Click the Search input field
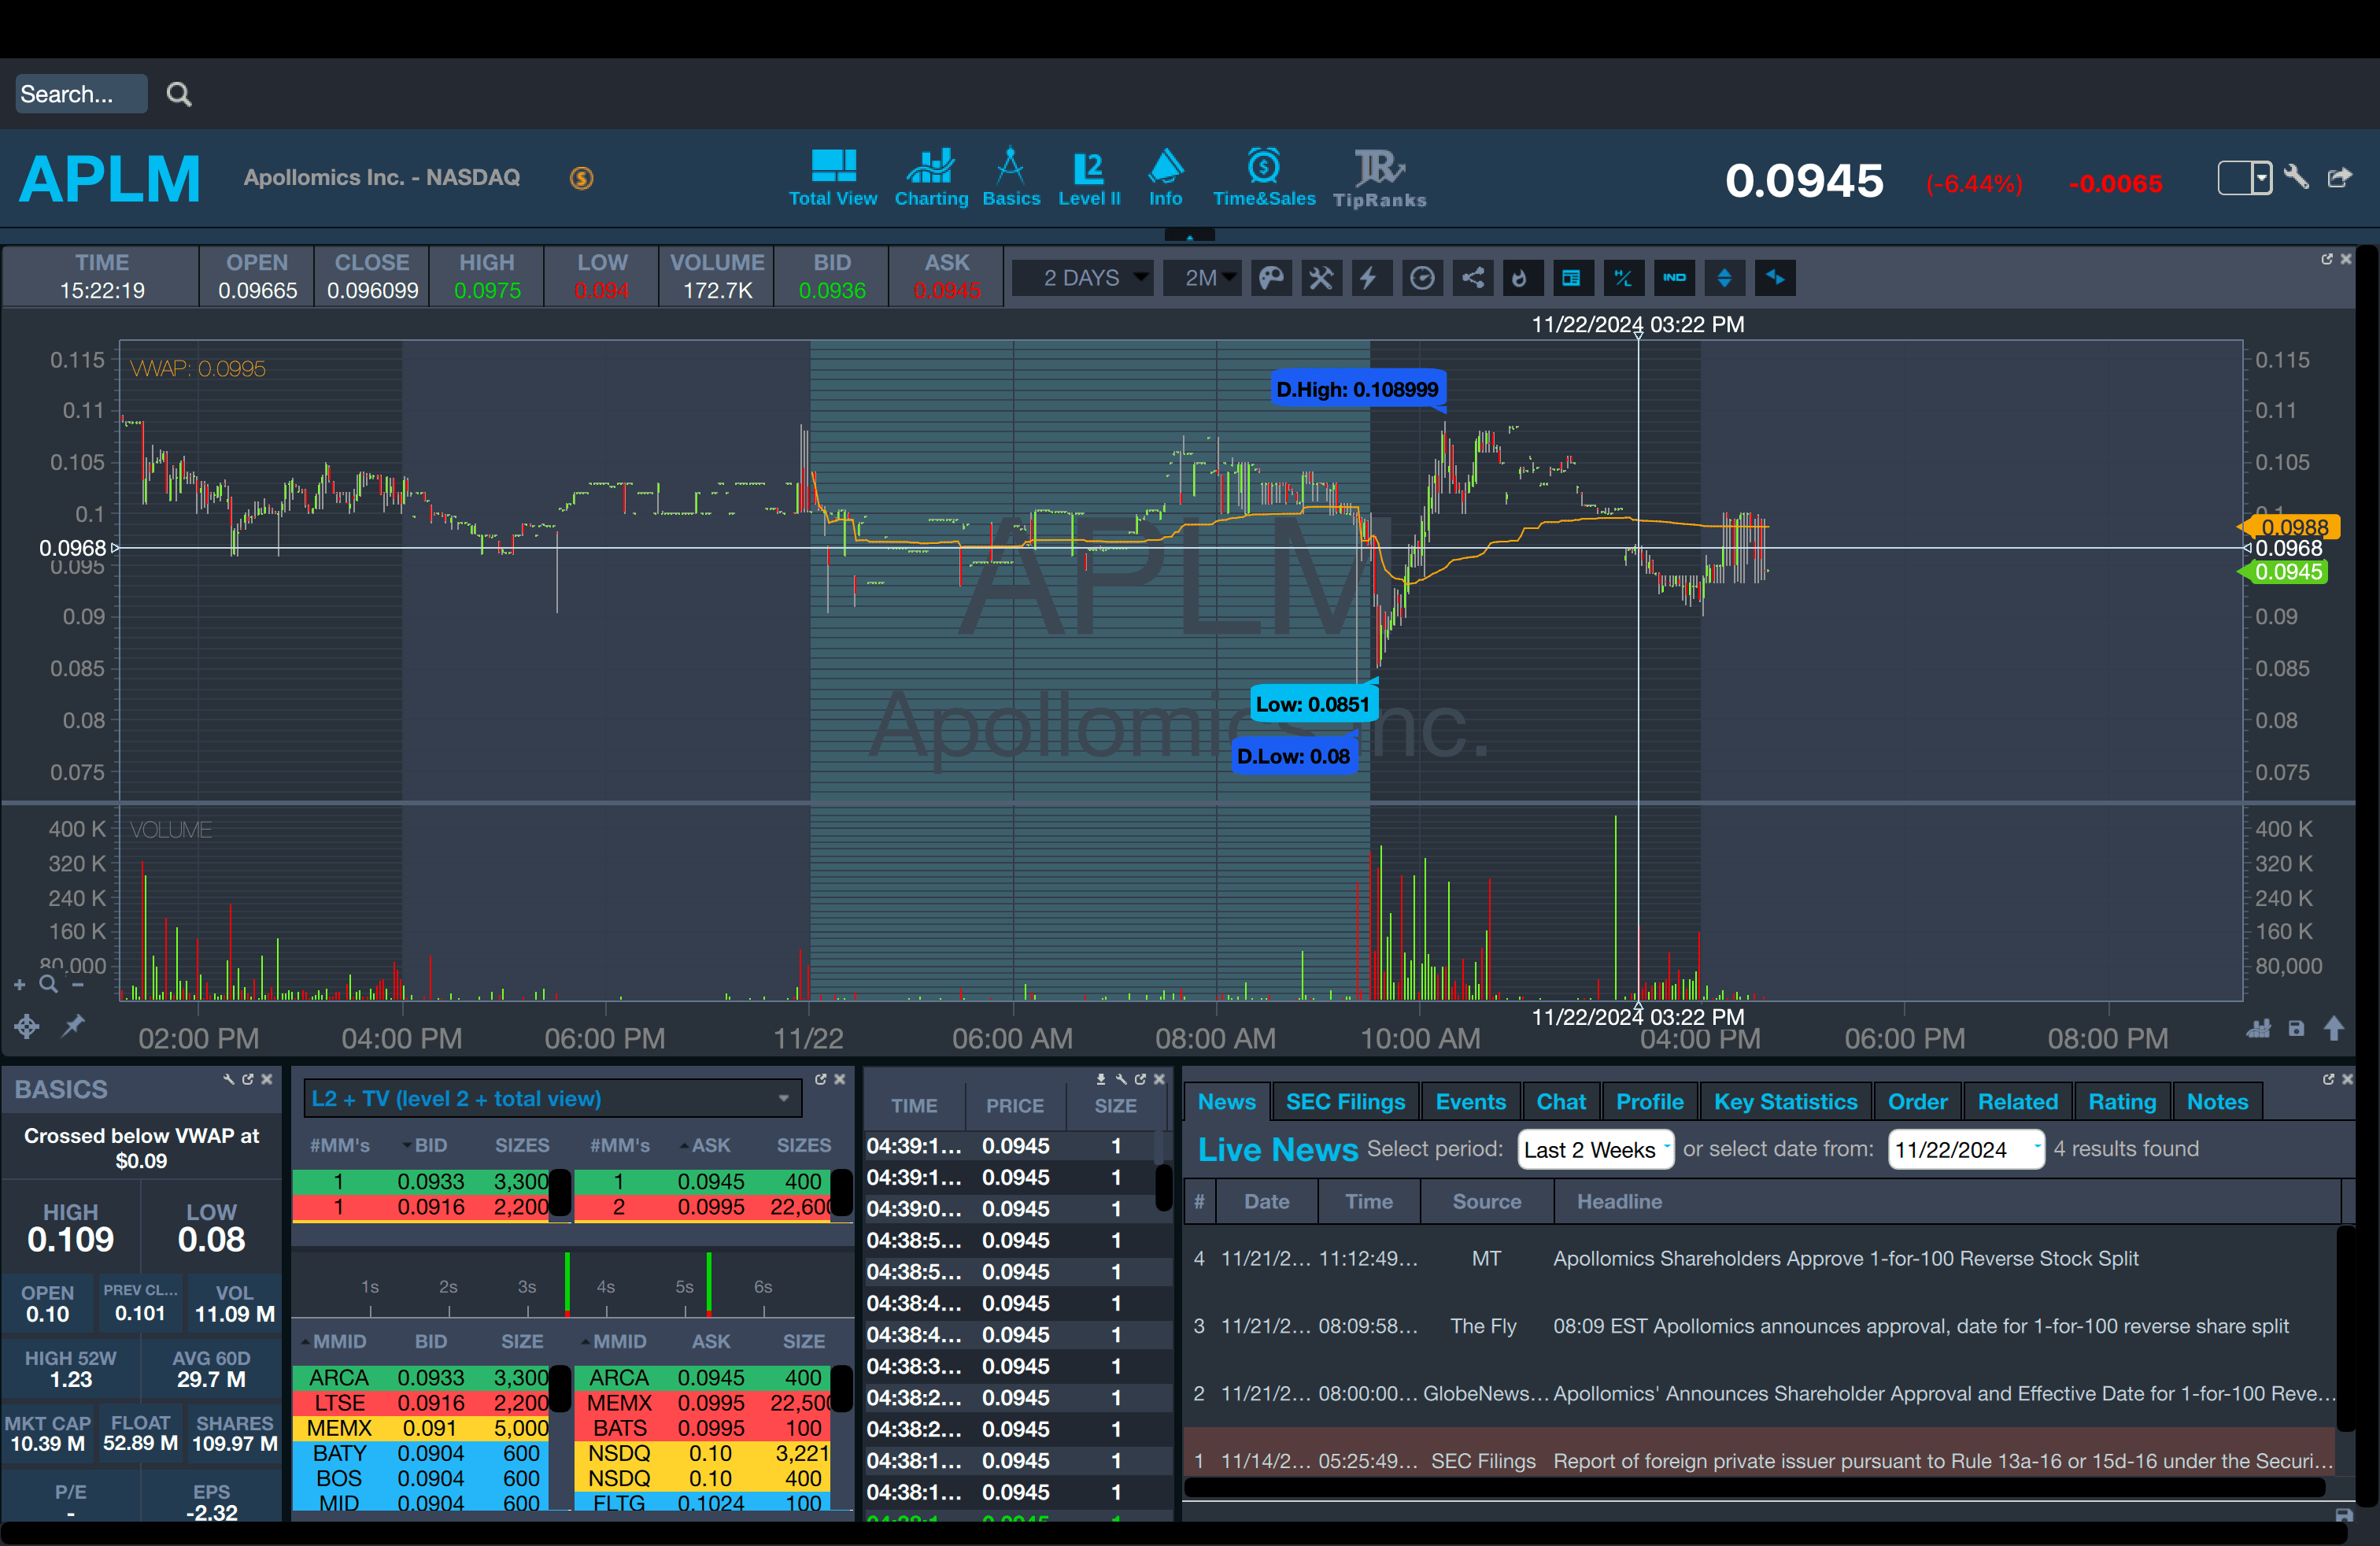The image size is (2380, 1546). [80, 94]
